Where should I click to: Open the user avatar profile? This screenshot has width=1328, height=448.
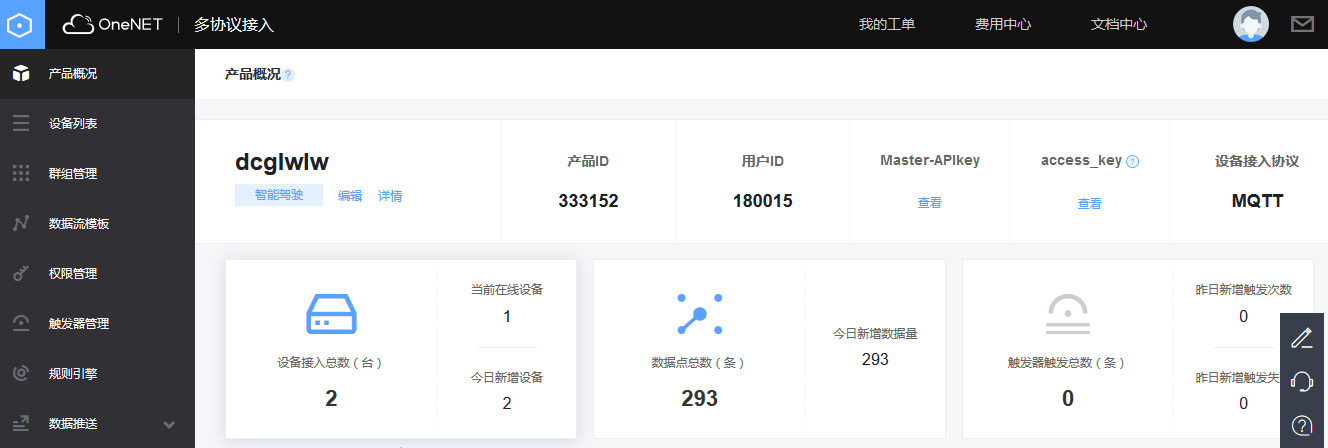click(x=1251, y=24)
